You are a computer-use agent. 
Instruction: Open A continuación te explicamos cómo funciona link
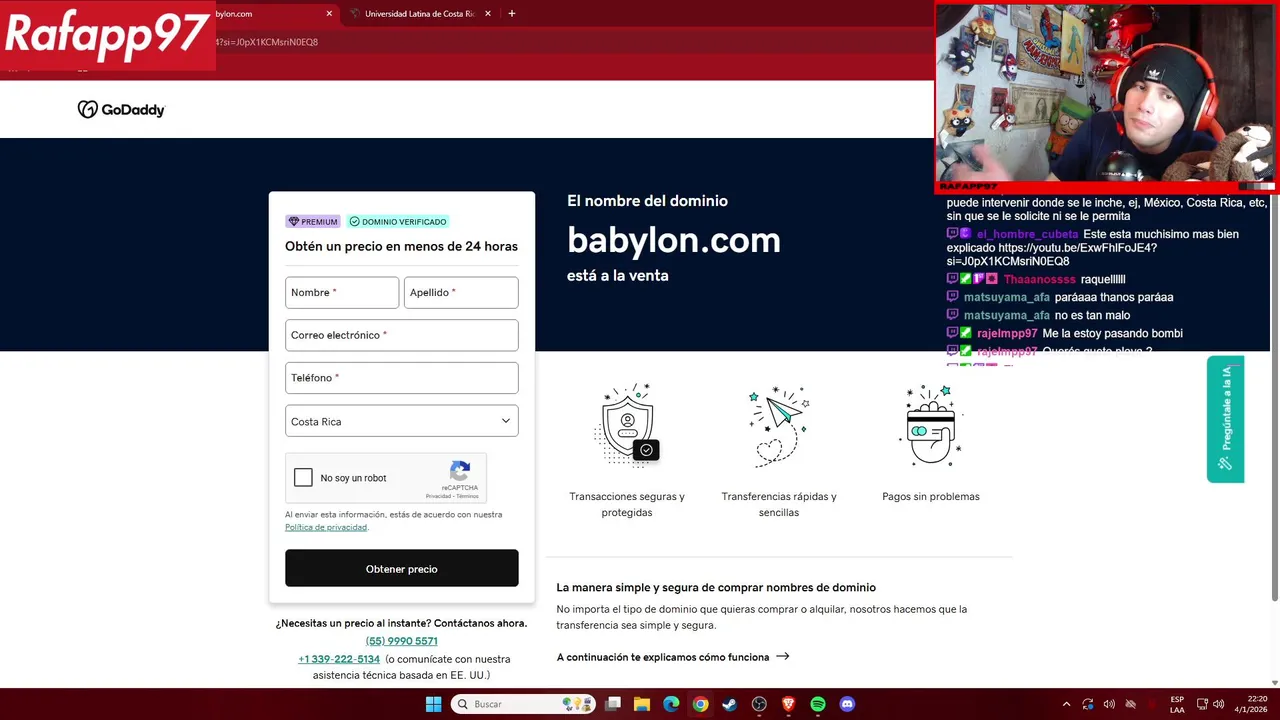(x=673, y=657)
